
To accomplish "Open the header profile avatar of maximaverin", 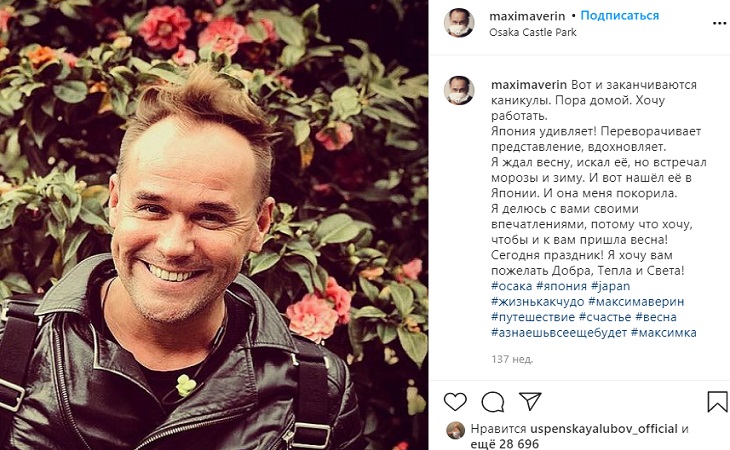I will [459, 22].
